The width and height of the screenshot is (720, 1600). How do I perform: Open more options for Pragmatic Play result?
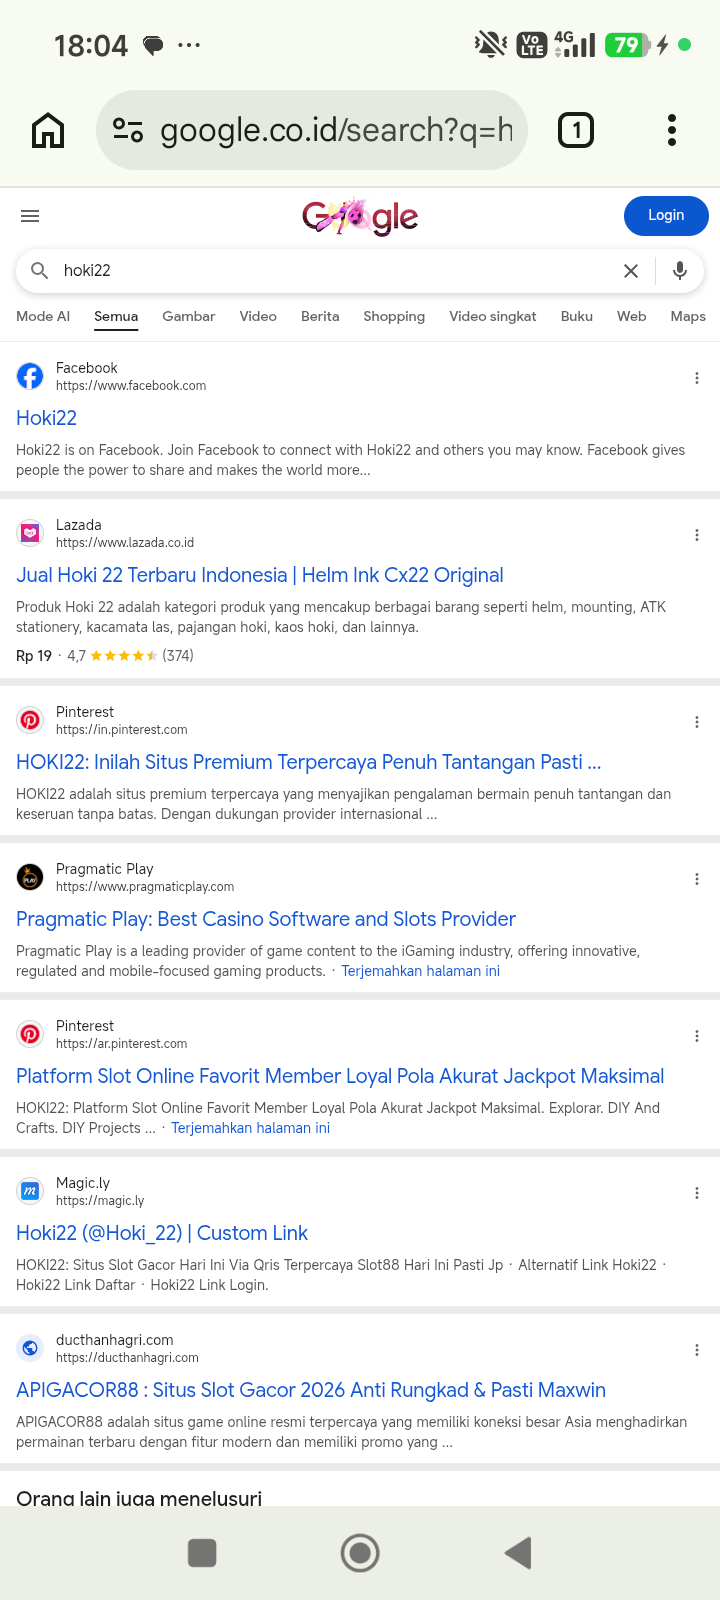pos(697,879)
